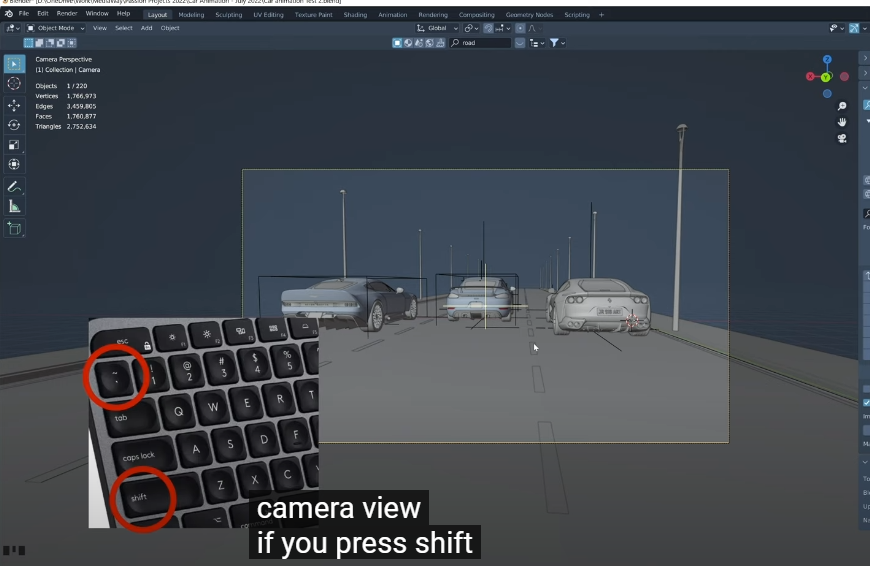Open the viewport Select menu
Viewport: 870px width, 566px height.
(x=124, y=28)
